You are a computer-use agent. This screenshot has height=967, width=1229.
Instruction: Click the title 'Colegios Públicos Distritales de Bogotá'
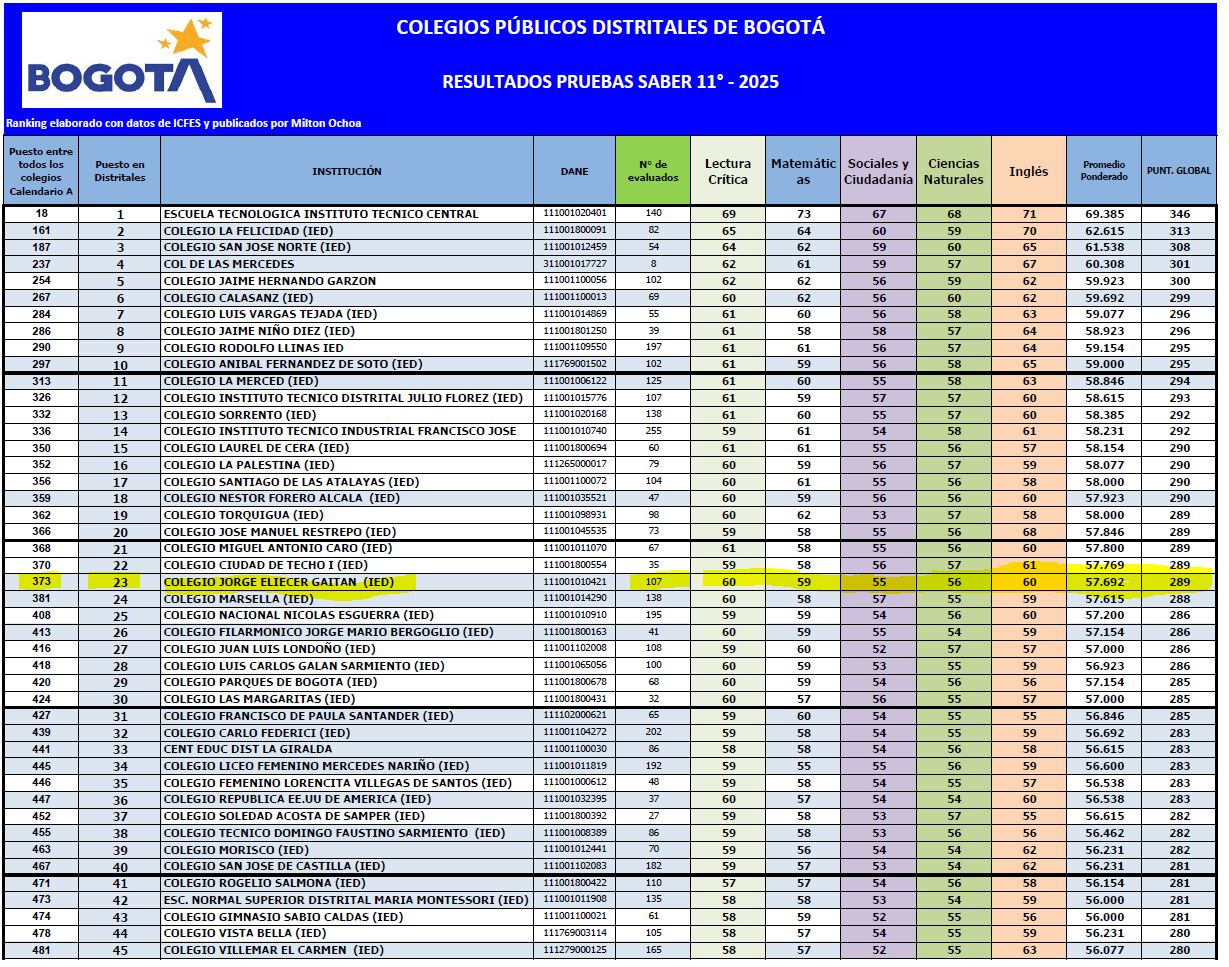[x=610, y=28]
